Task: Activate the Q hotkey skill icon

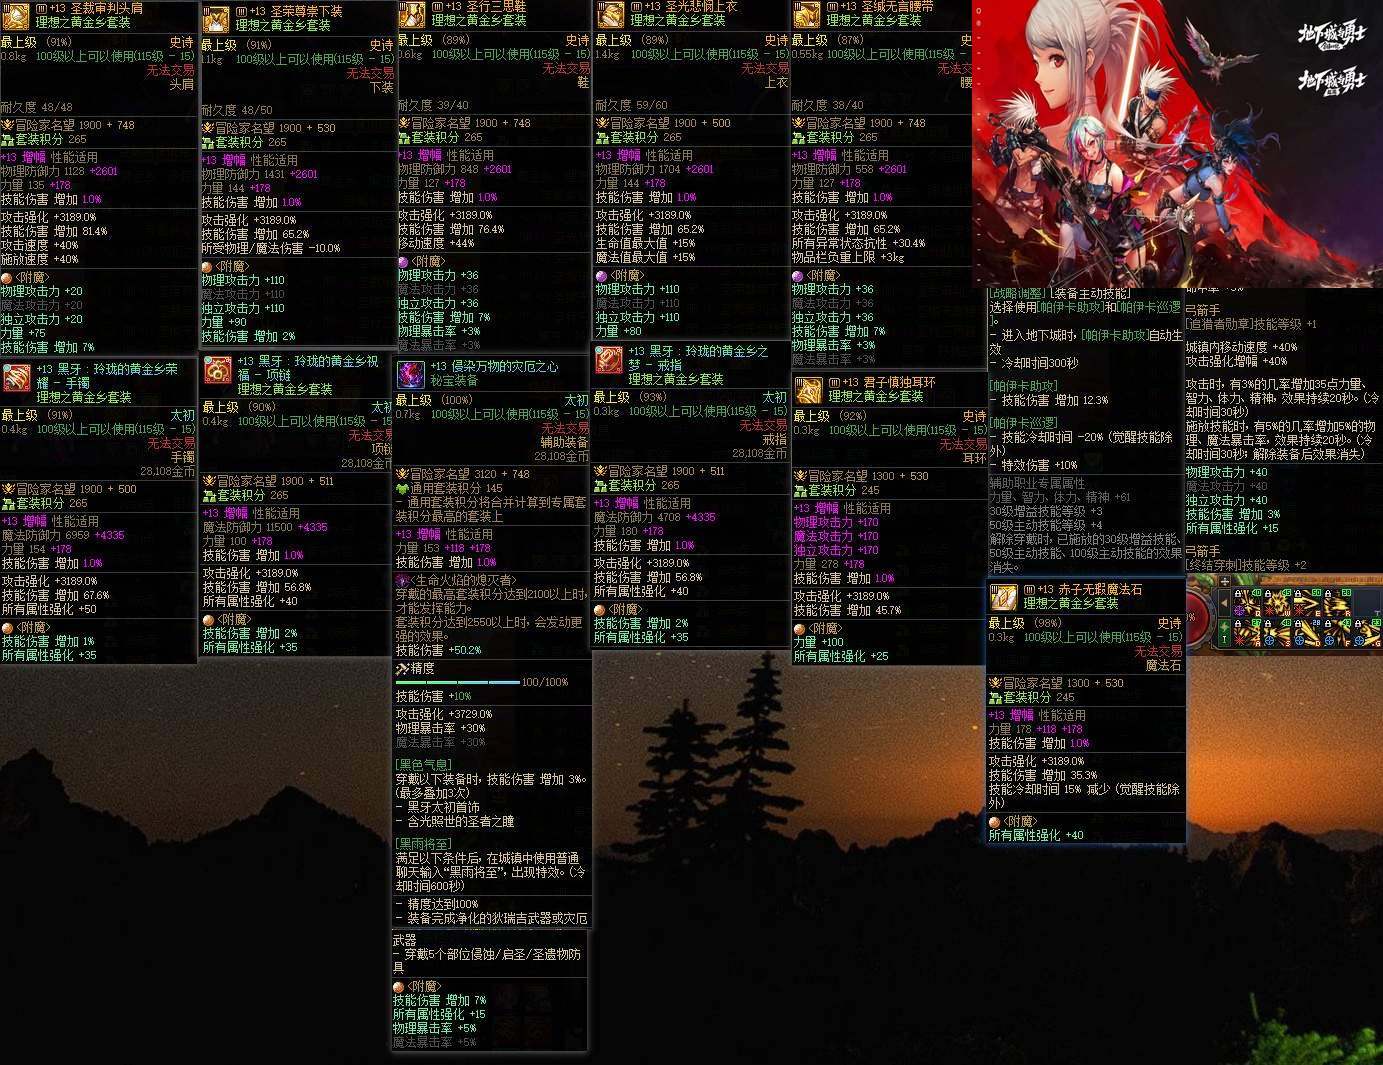Action: point(1247,603)
